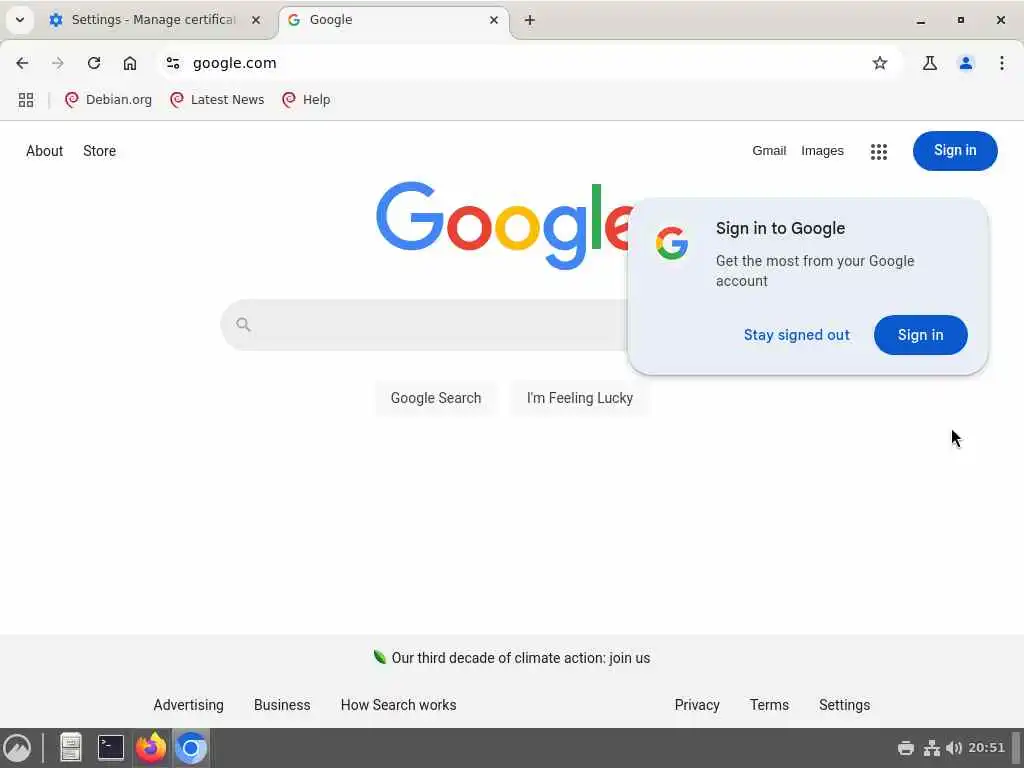Open a new tab with the plus button
The image size is (1024, 768).
(530, 20)
